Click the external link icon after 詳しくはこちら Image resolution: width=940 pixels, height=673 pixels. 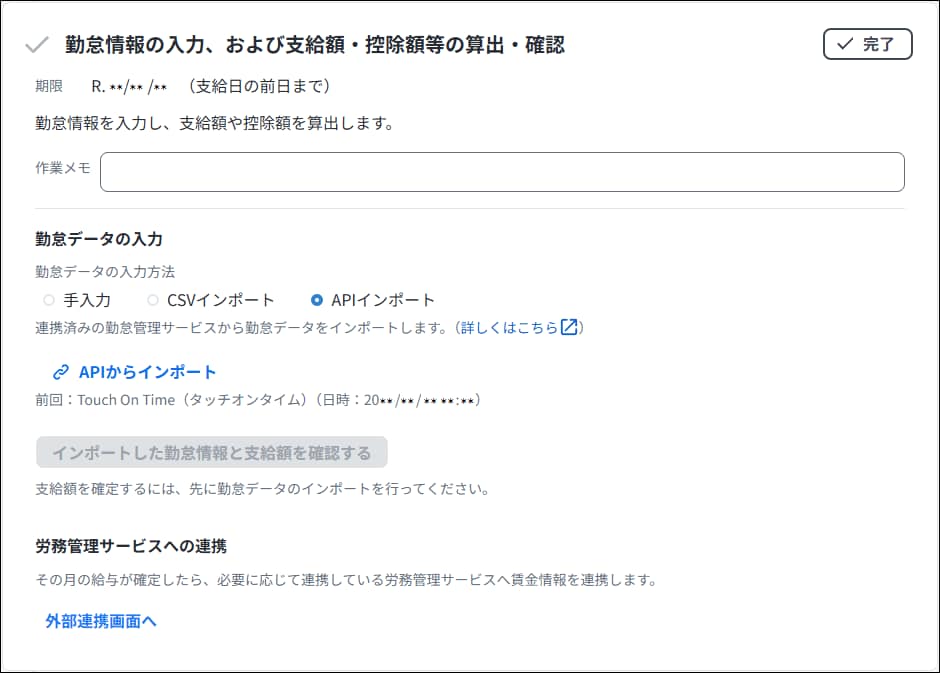[569, 327]
